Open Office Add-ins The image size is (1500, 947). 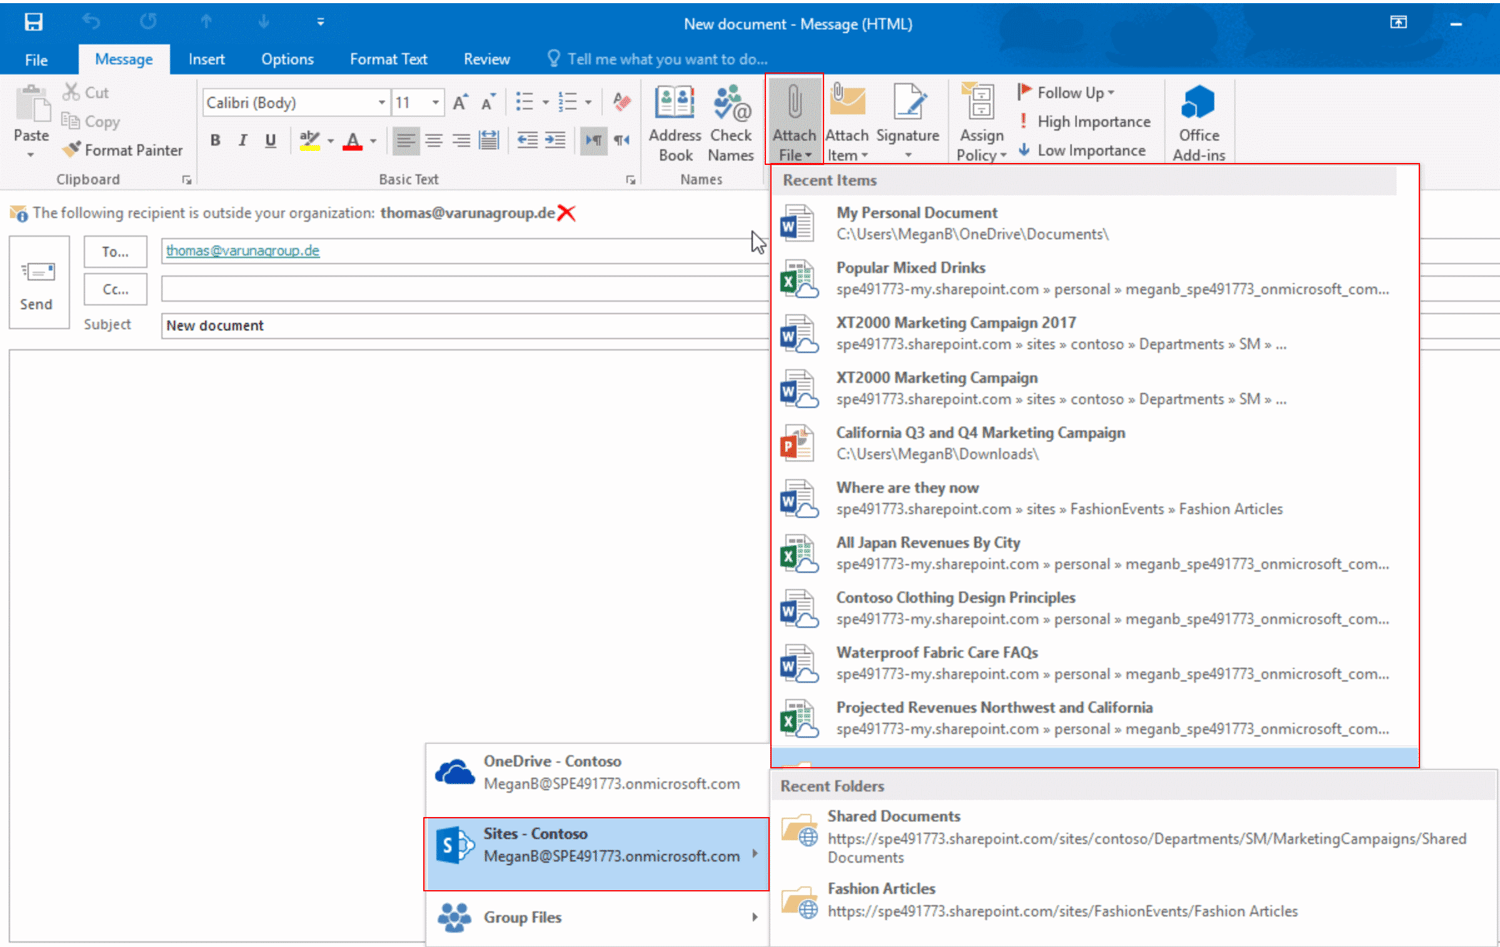(1198, 120)
